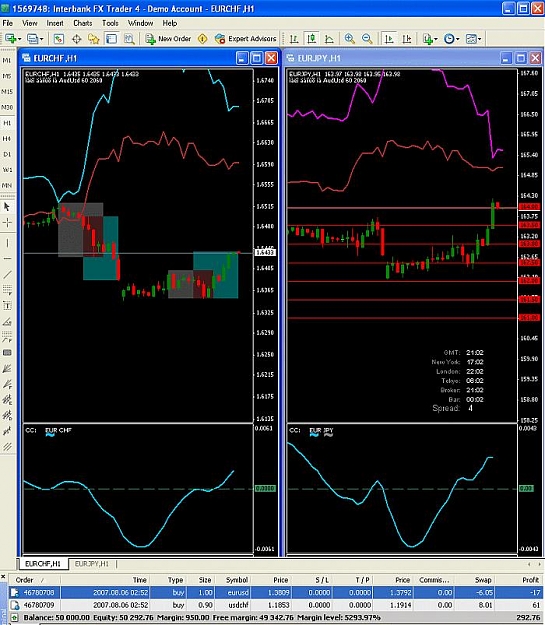The height and width of the screenshot is (625, 545).
Task: Toggle the Terminal window icon
Action: pyautogui.click(x=111, y=39)
